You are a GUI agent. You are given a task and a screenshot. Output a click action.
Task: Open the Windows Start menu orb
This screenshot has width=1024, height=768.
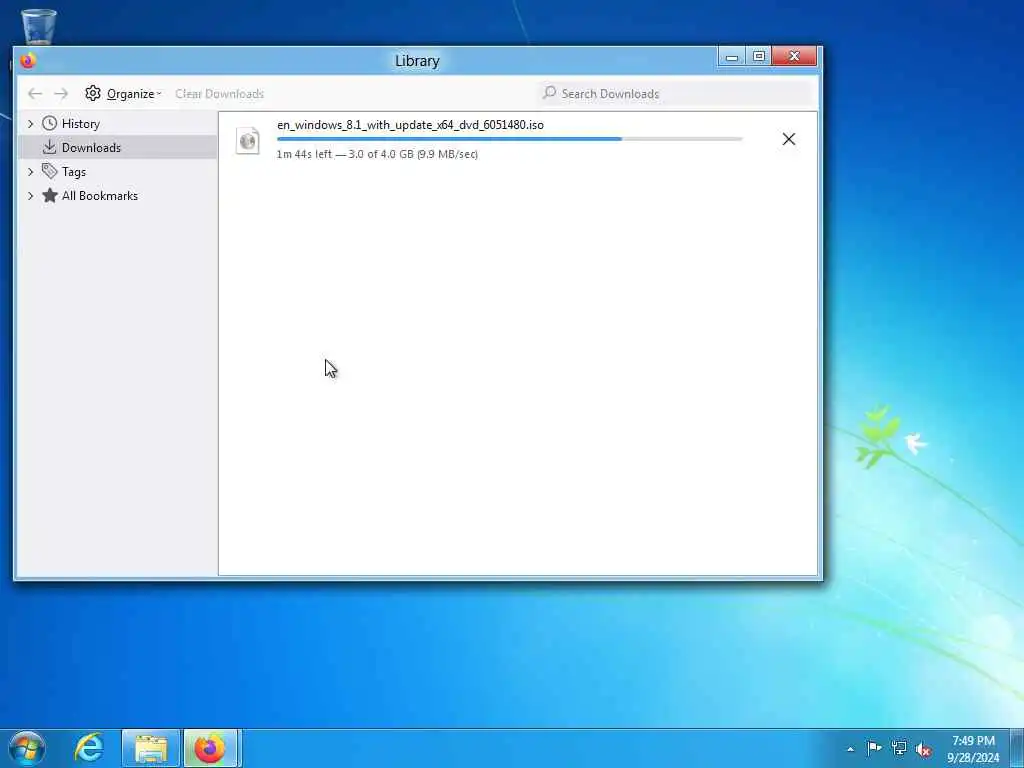[27, 748]
